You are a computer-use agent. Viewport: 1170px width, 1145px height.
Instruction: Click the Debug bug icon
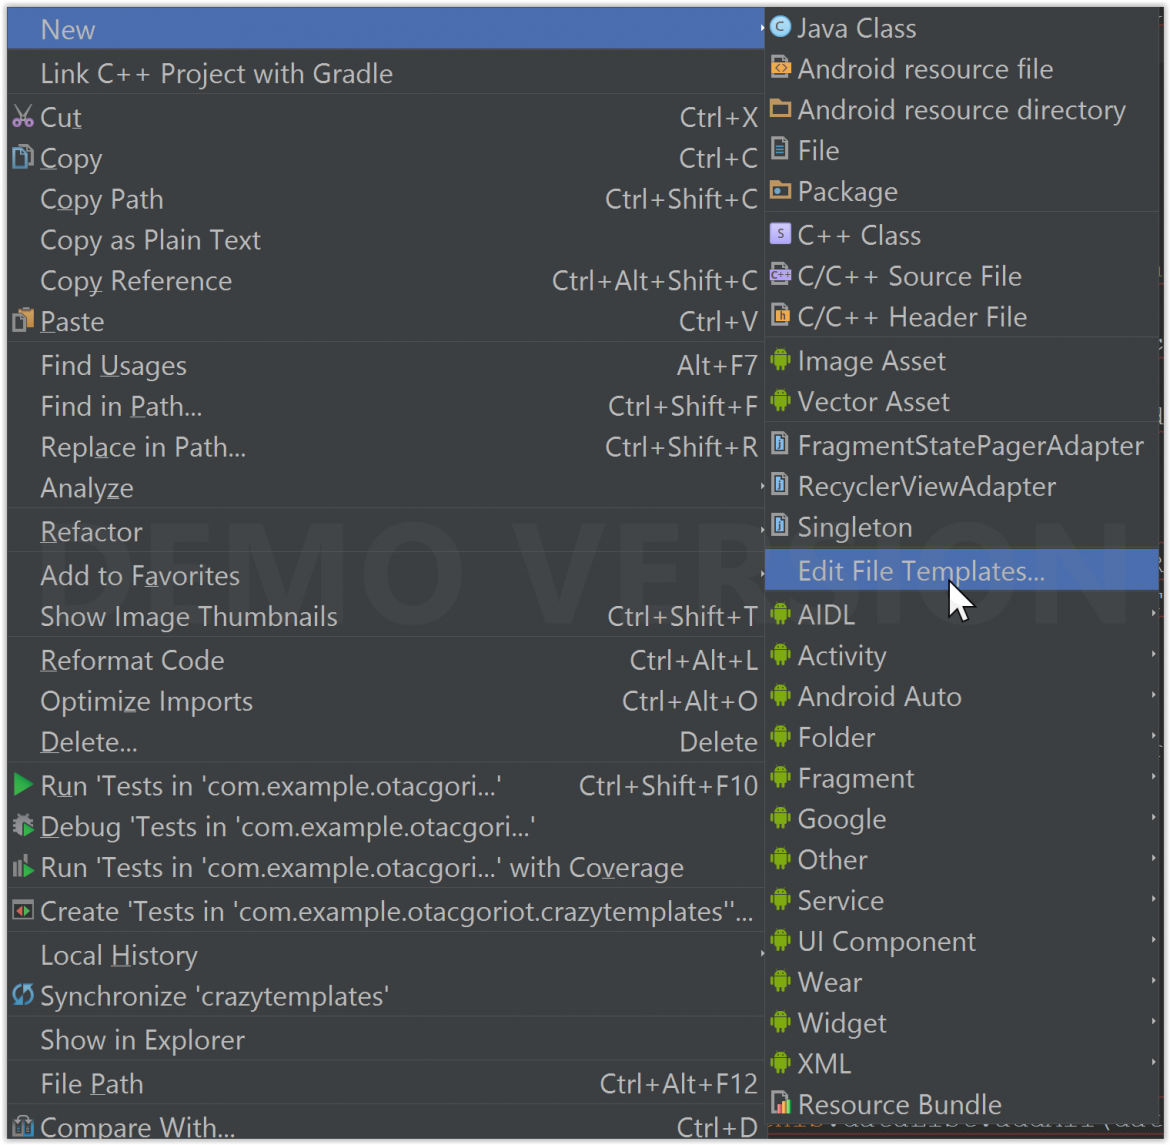point(23,826)
